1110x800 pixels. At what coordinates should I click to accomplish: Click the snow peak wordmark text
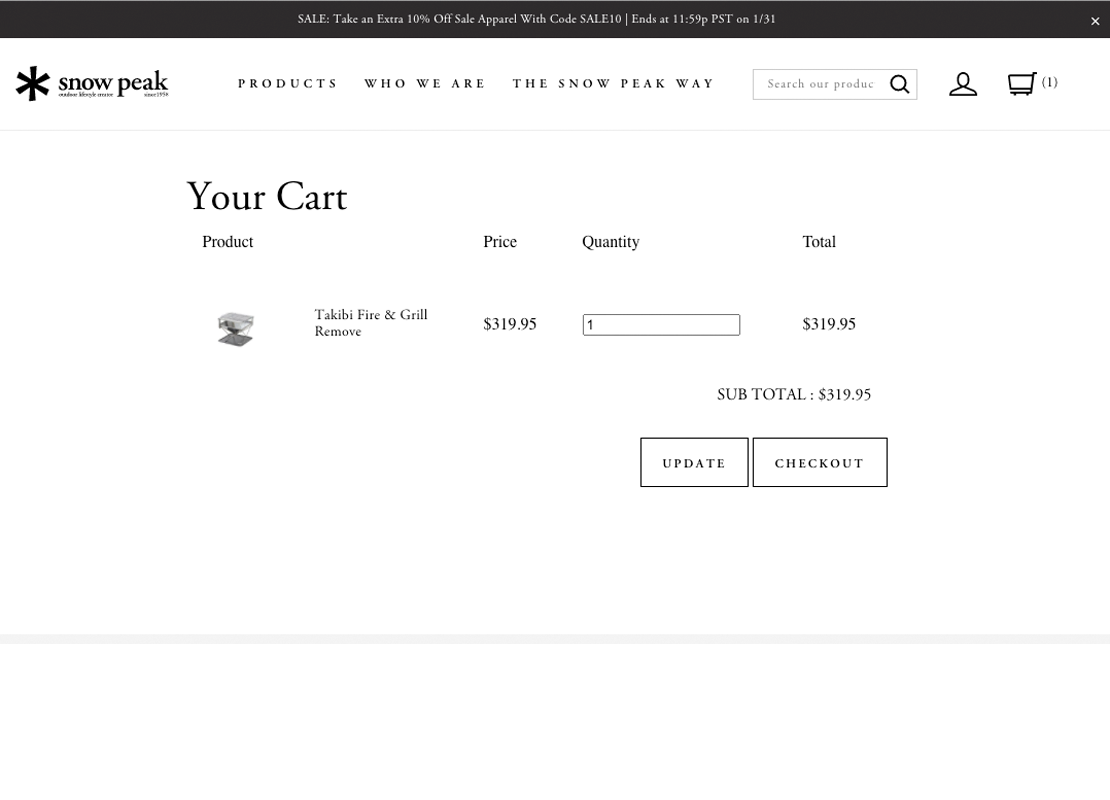113,82
